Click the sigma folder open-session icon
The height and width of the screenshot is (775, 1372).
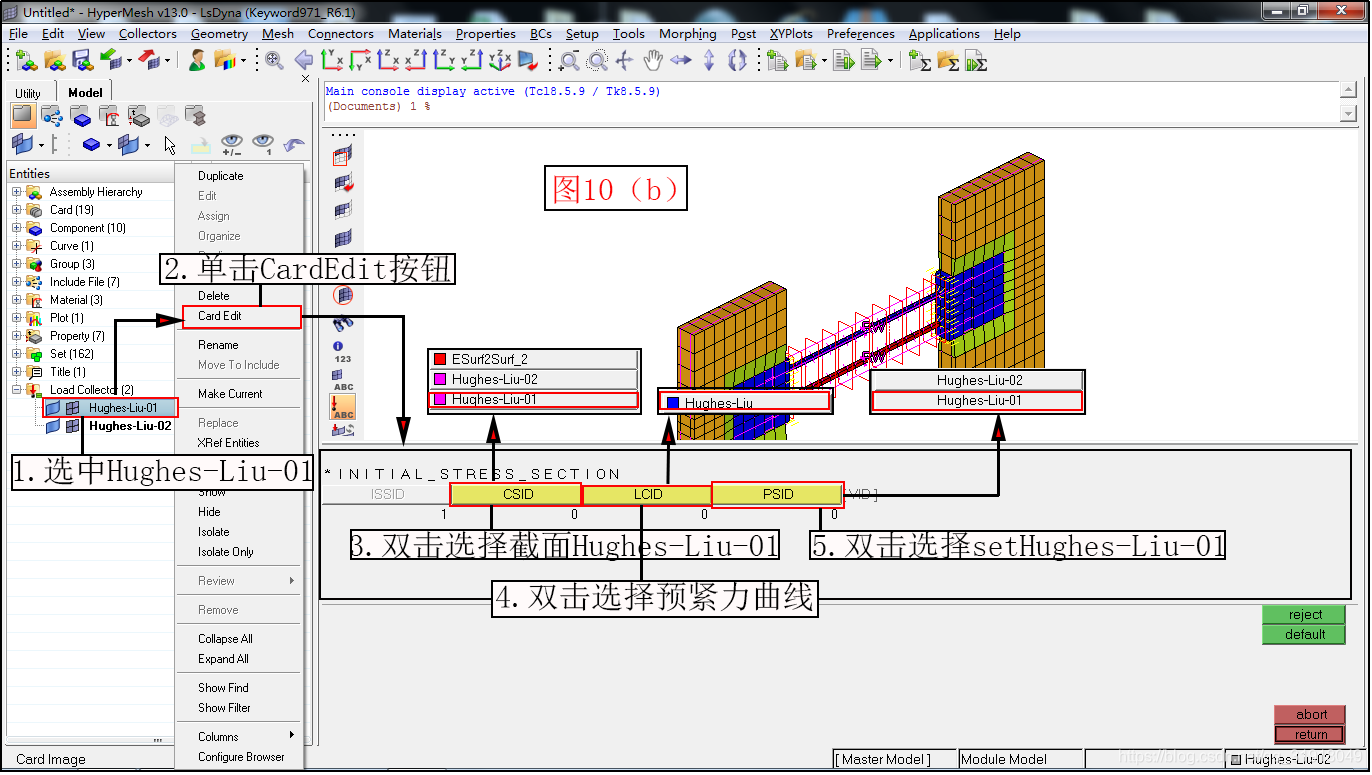[949, 61]
